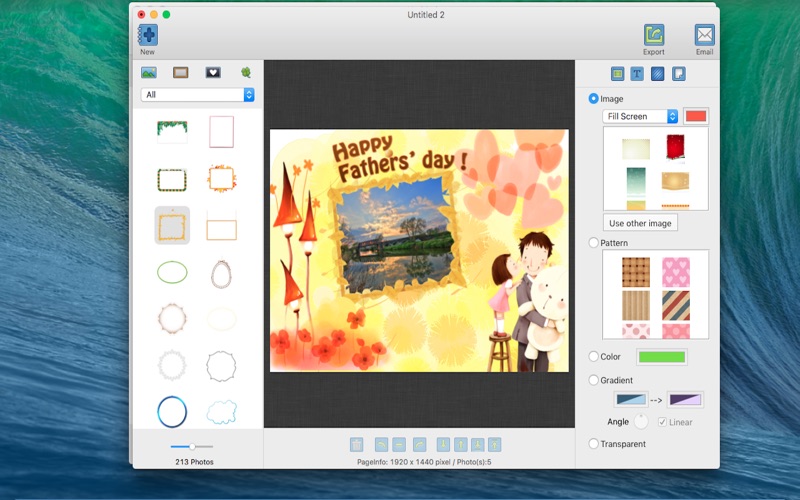Switch to the heart mask library tab
The image size is (800, 500).
point(213,73)
